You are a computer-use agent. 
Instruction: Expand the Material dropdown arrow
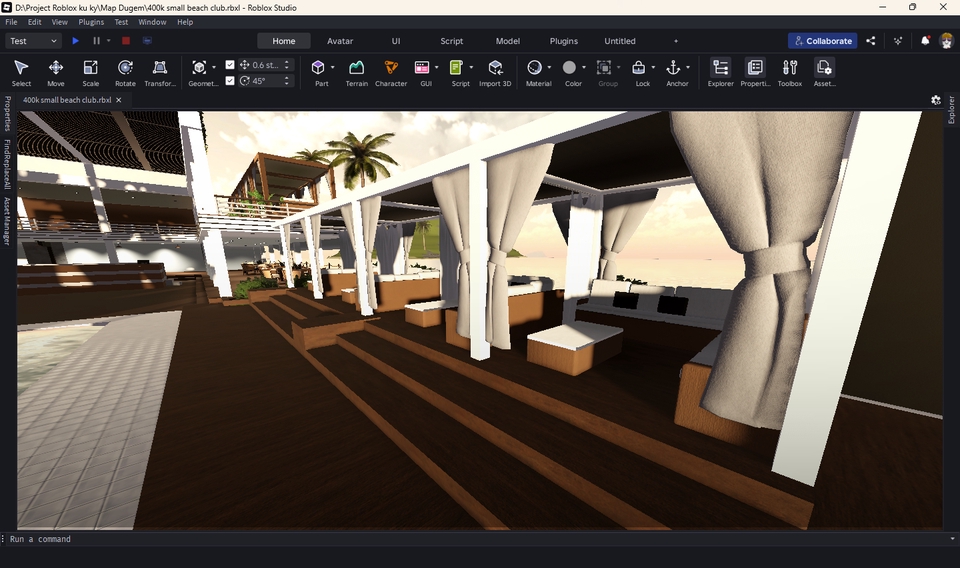(x=549, y=68)
